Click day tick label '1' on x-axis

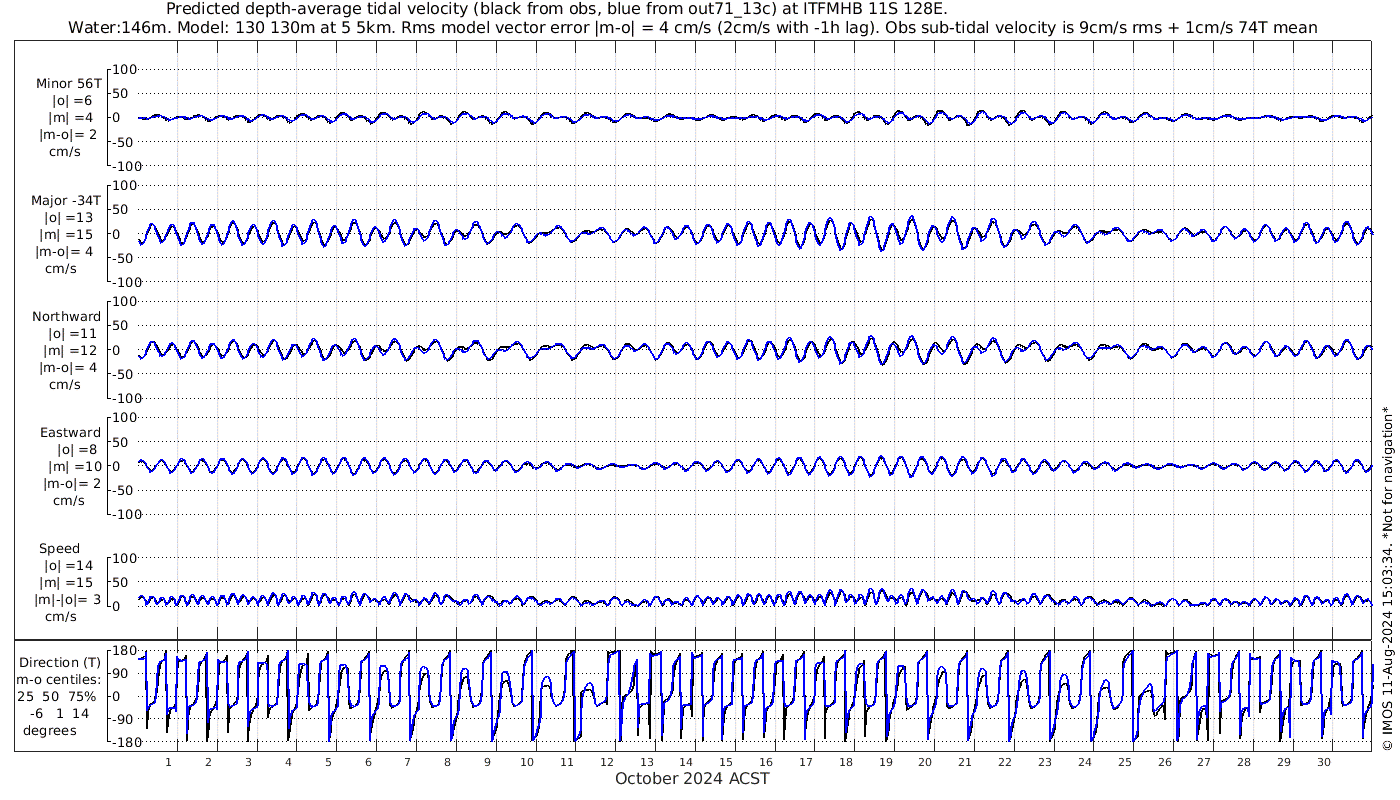[x=168, y=762]
